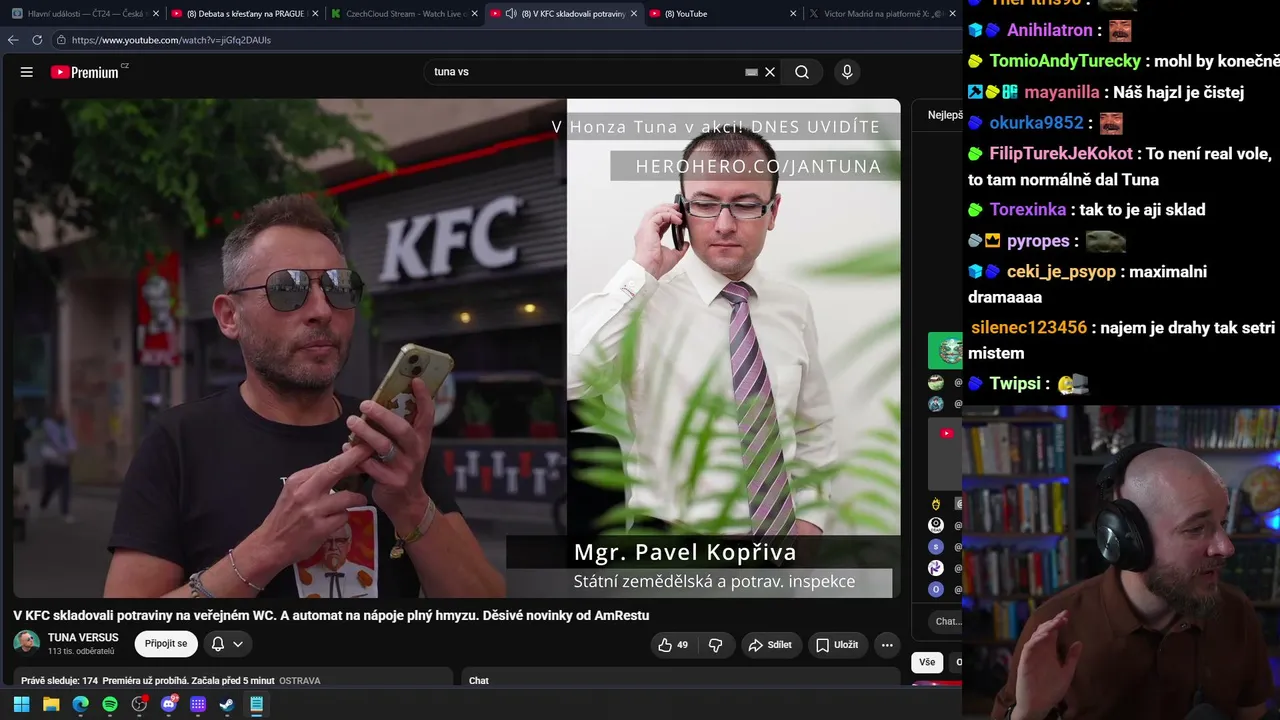
Task: Click the 'Právě sleduje: 174' viewer count
Action: click(59, 681)
